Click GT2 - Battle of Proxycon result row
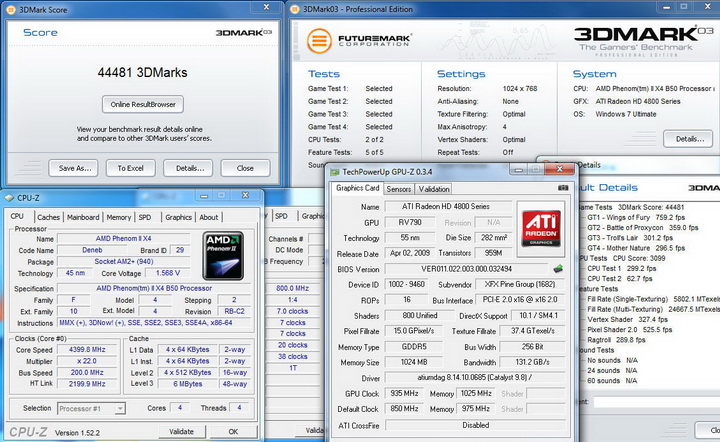 click(x=642, y=227)
